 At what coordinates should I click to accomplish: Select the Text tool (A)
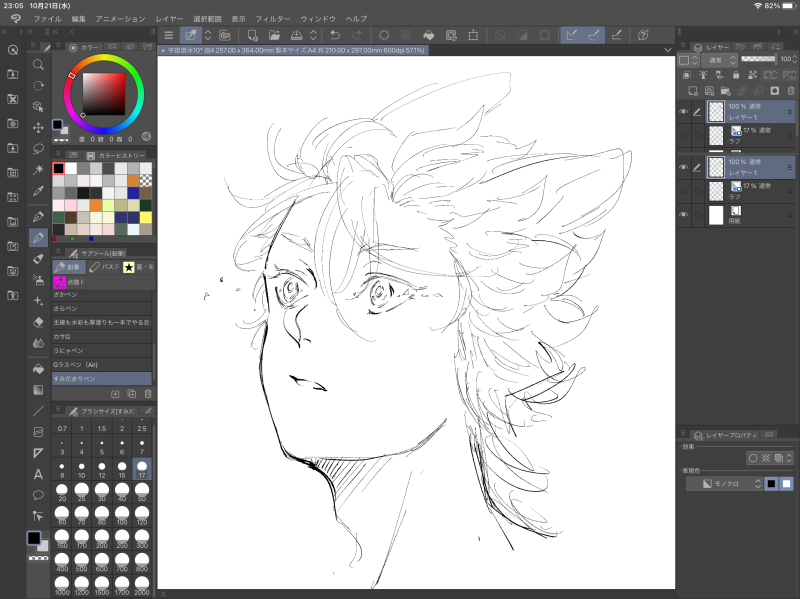click(38, 474)
